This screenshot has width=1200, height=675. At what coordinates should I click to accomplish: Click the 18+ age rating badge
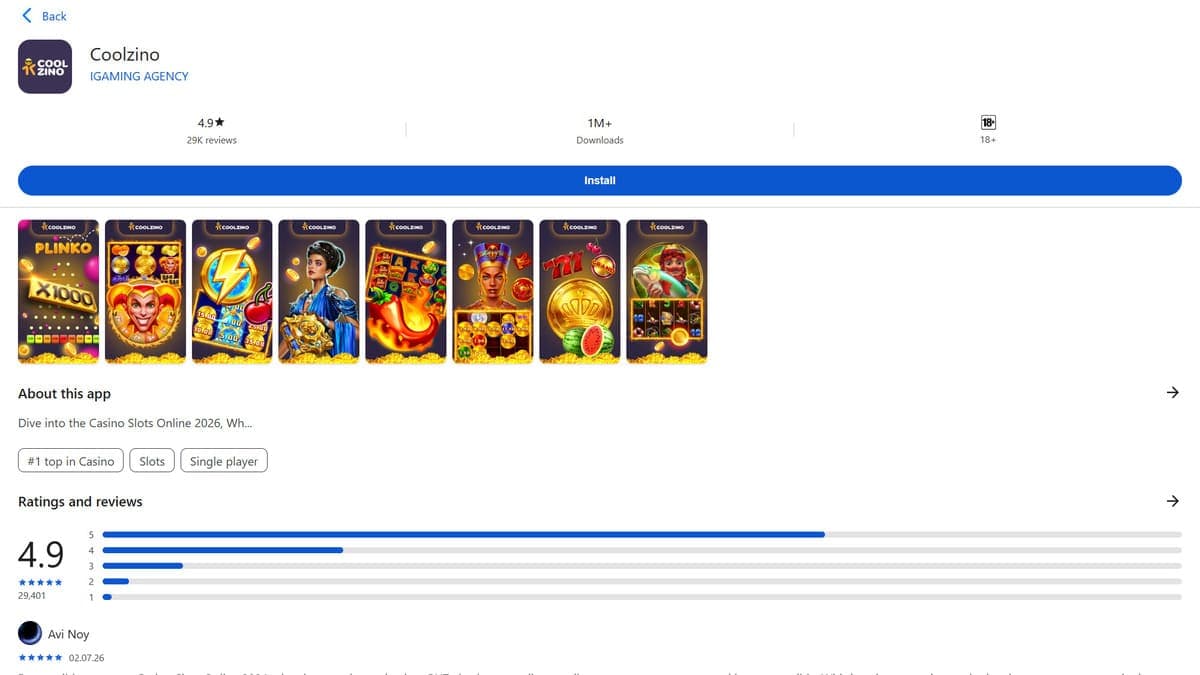click(988, 122)
